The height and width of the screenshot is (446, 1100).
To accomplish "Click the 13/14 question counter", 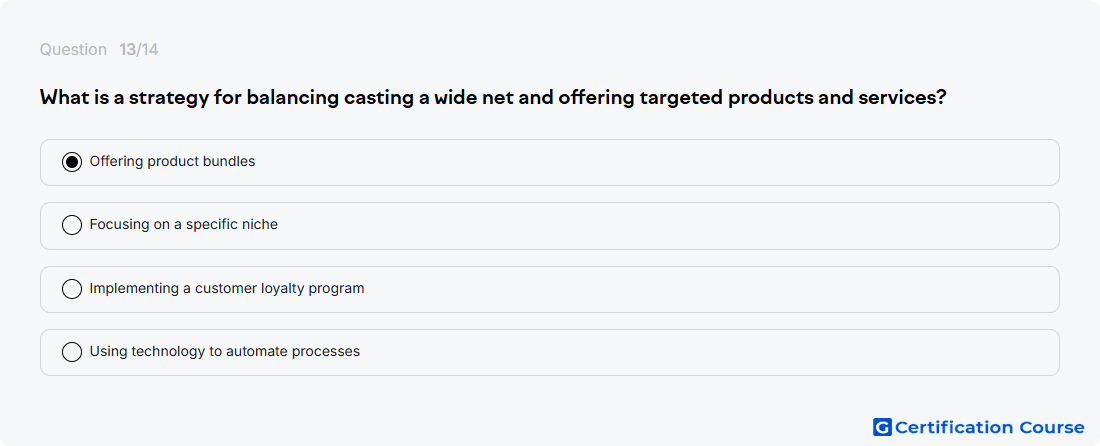I will 138,50.
